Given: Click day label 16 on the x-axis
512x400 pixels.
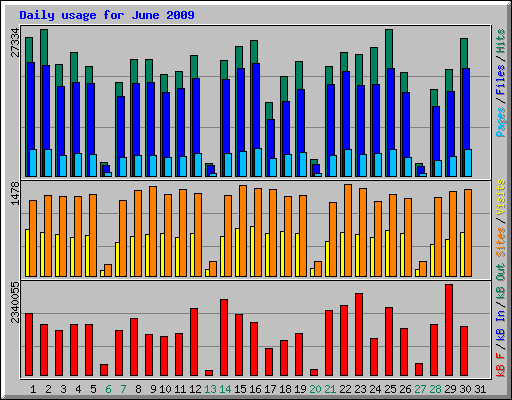Looking at the screenshot, I should point(255,389).
